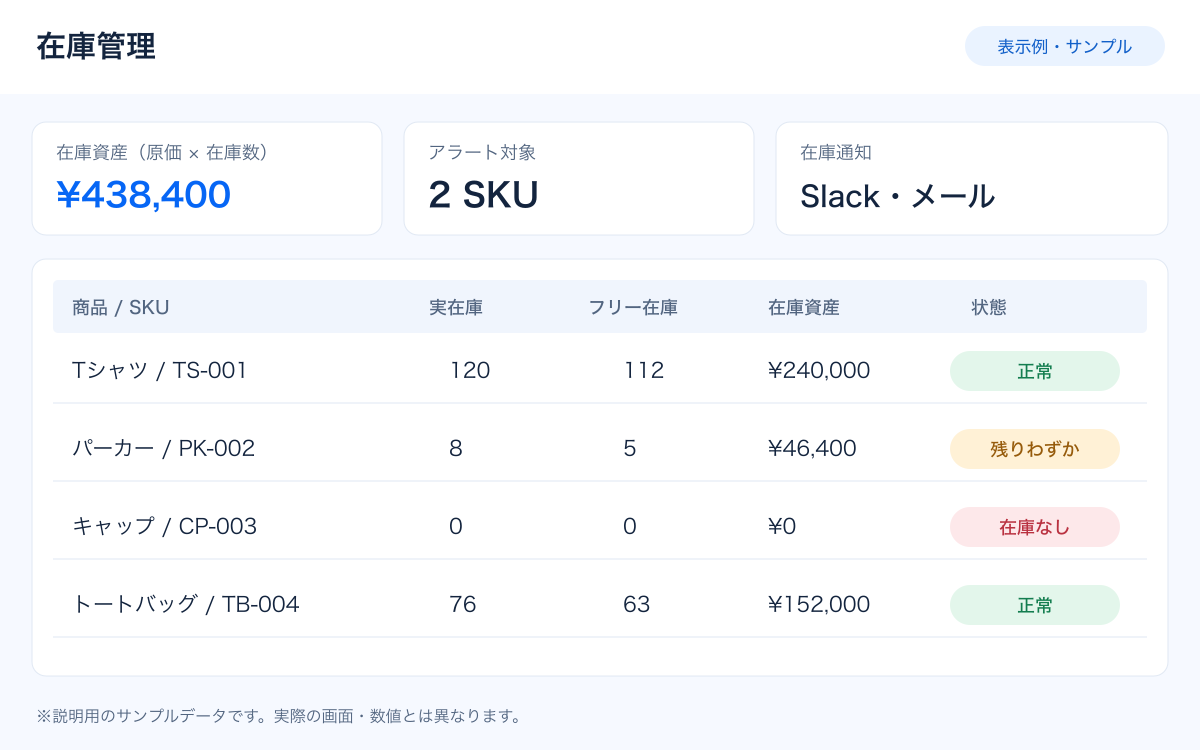Click the ※説明用のサンプルデータです footnote
Screen dimensions: 1200x750
(279, 716)
